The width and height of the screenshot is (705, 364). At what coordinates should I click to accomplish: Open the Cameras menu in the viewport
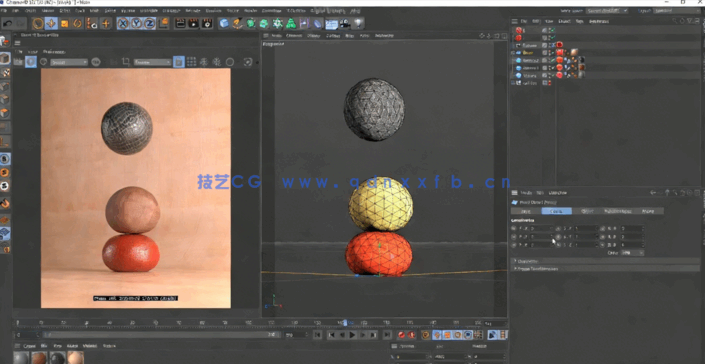(294, 36)
